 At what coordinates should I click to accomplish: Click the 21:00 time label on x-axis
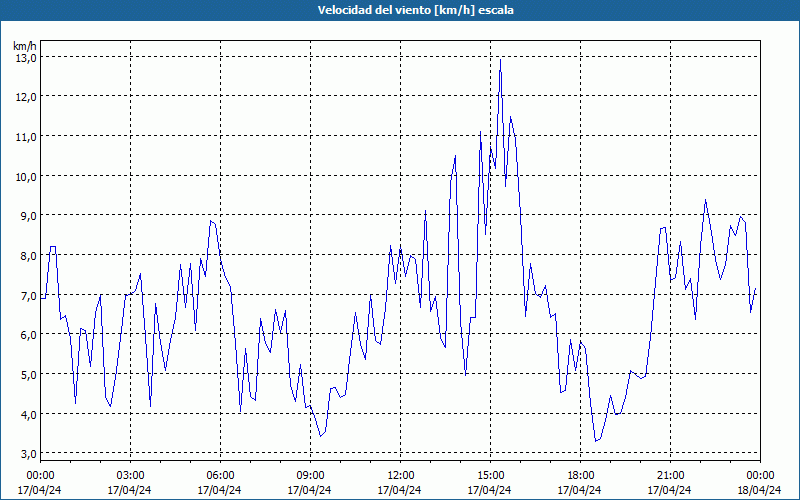670,476
